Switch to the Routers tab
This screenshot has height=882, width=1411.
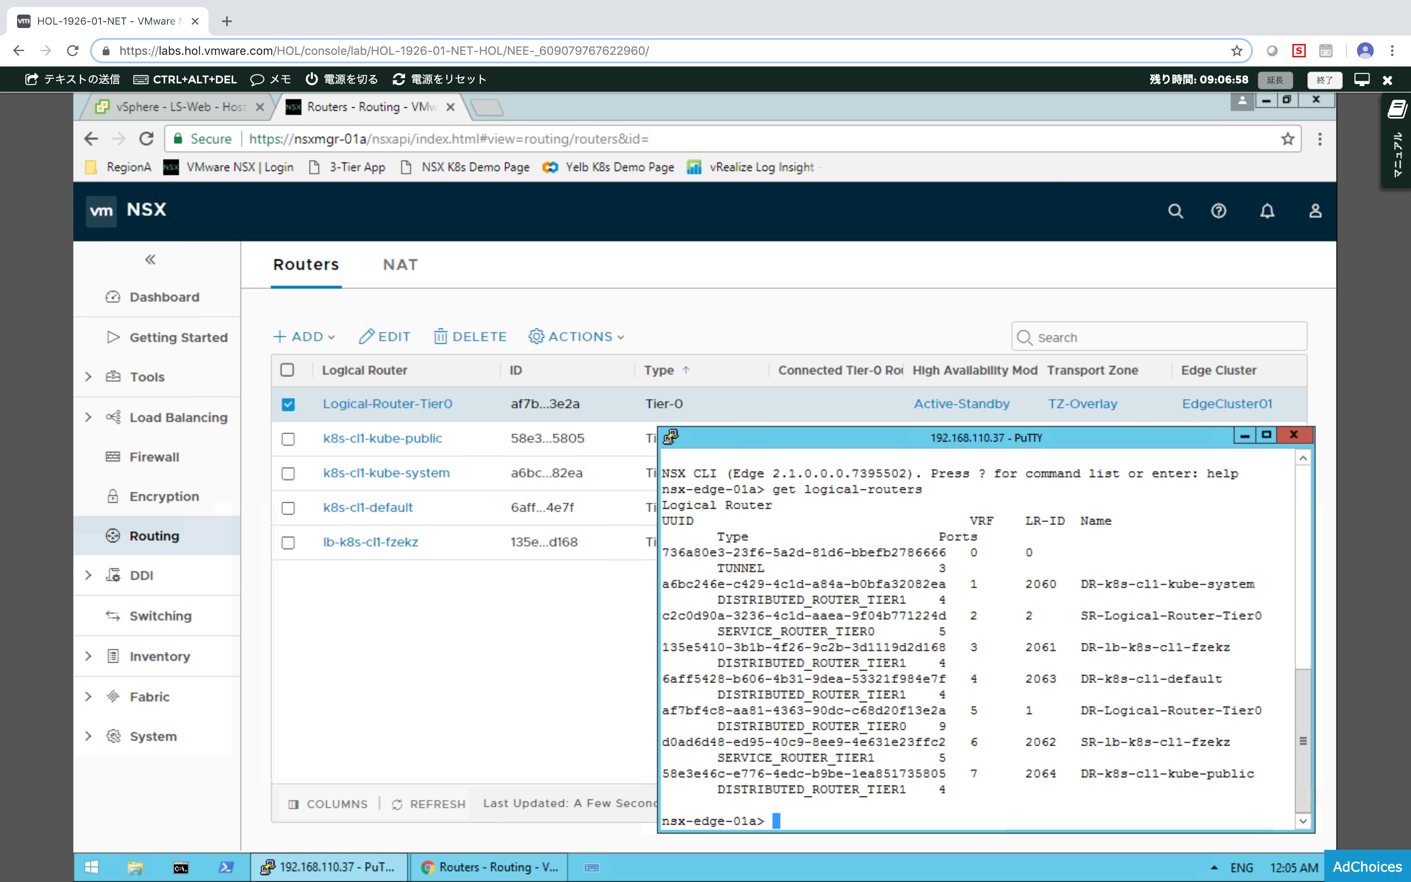click(x=306, y=265)
